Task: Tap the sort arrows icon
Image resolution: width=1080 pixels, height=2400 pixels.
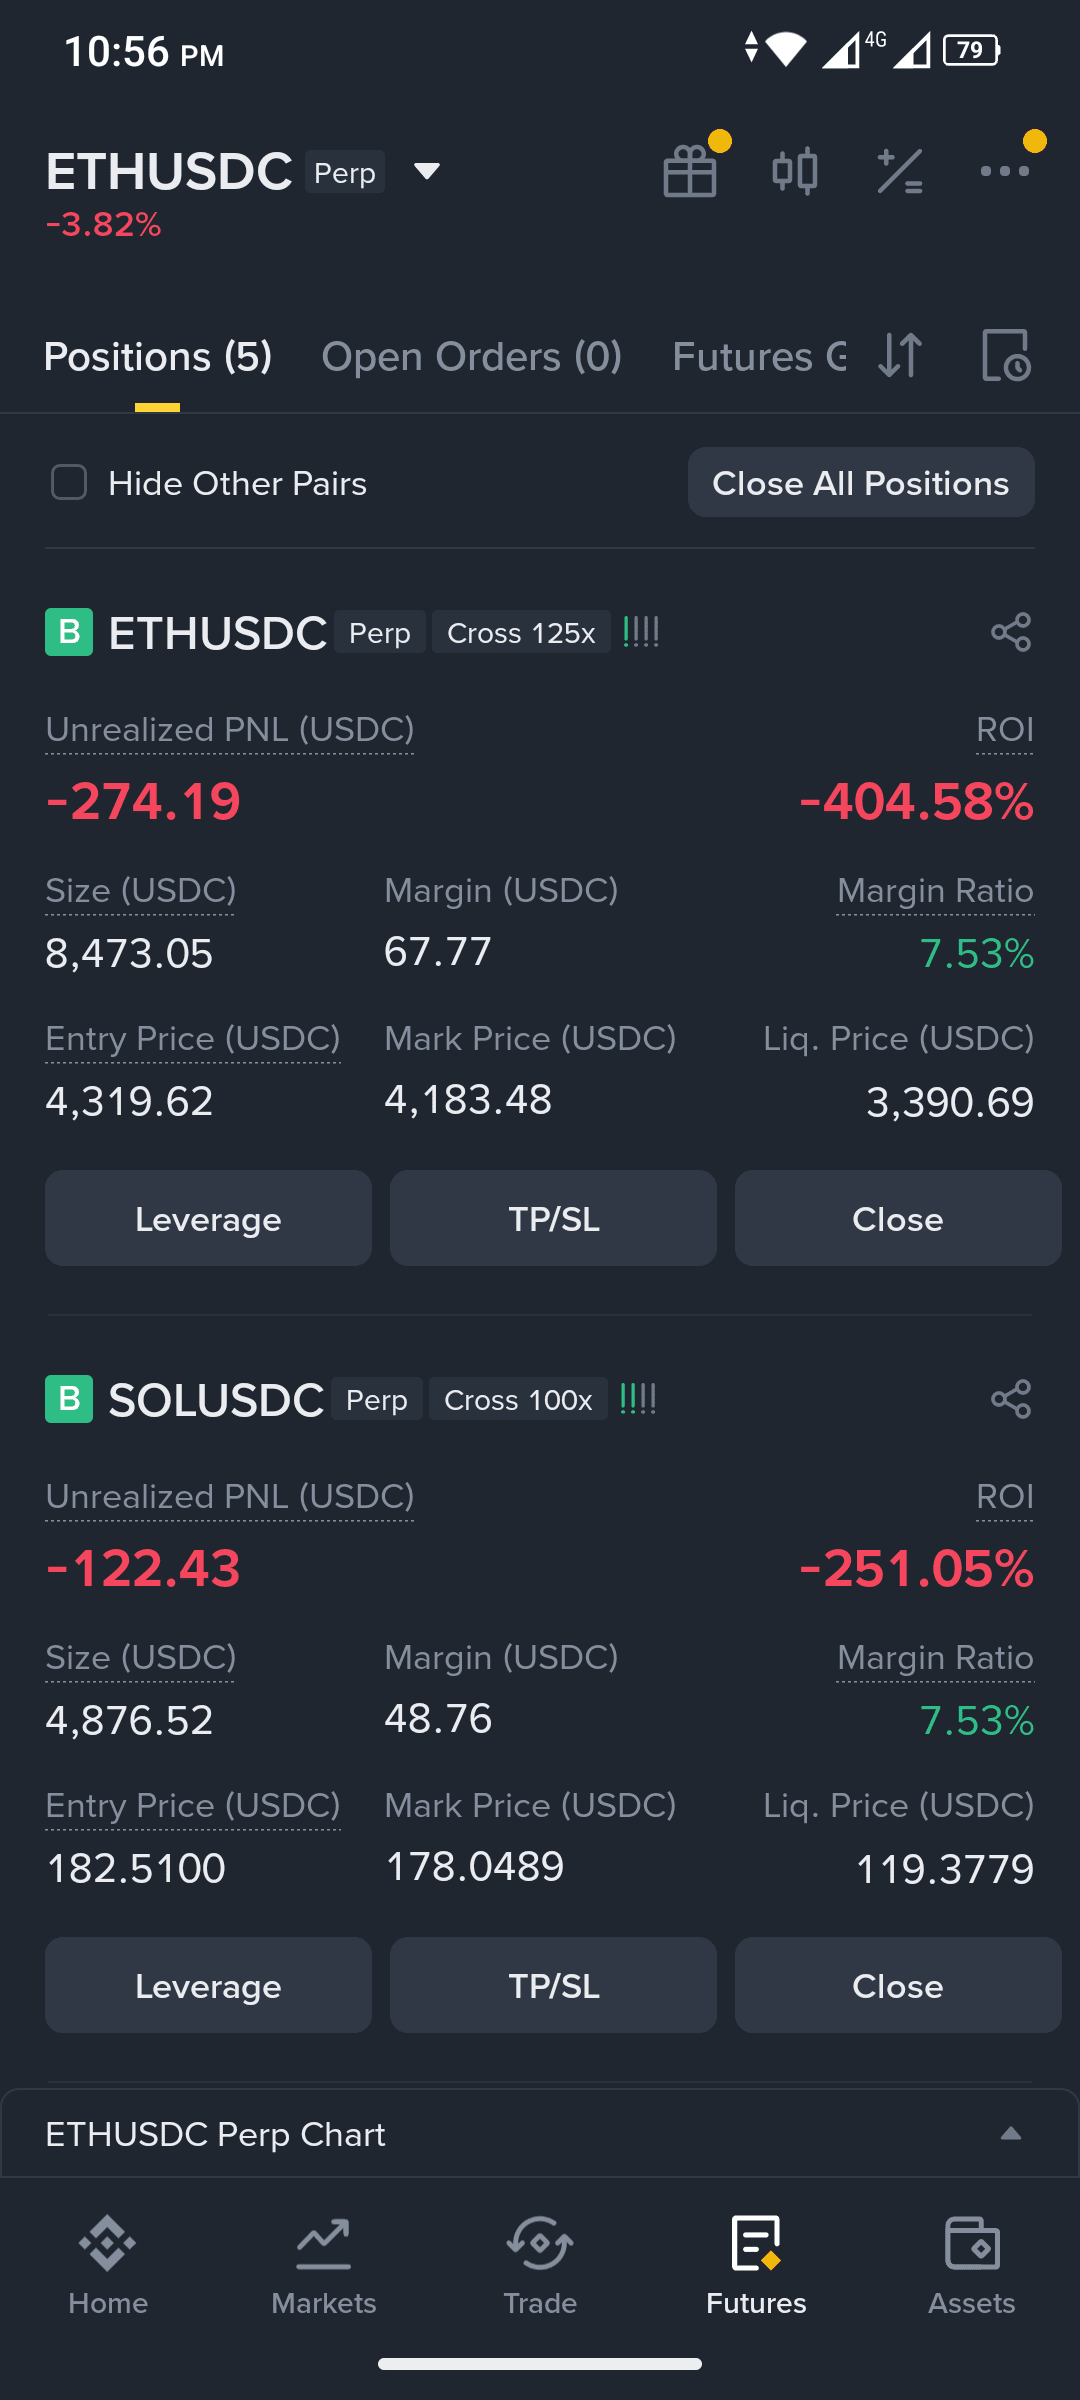Action: 900,356
